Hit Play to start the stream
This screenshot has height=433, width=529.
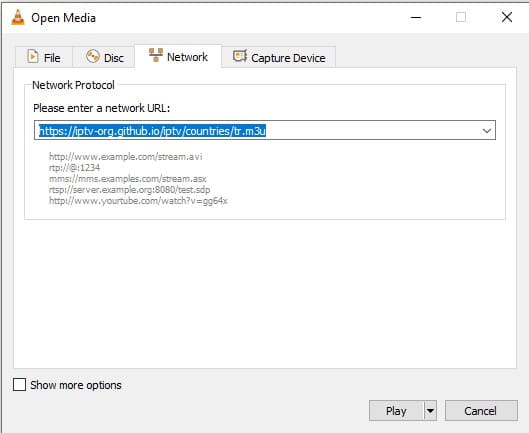(396, 411)
